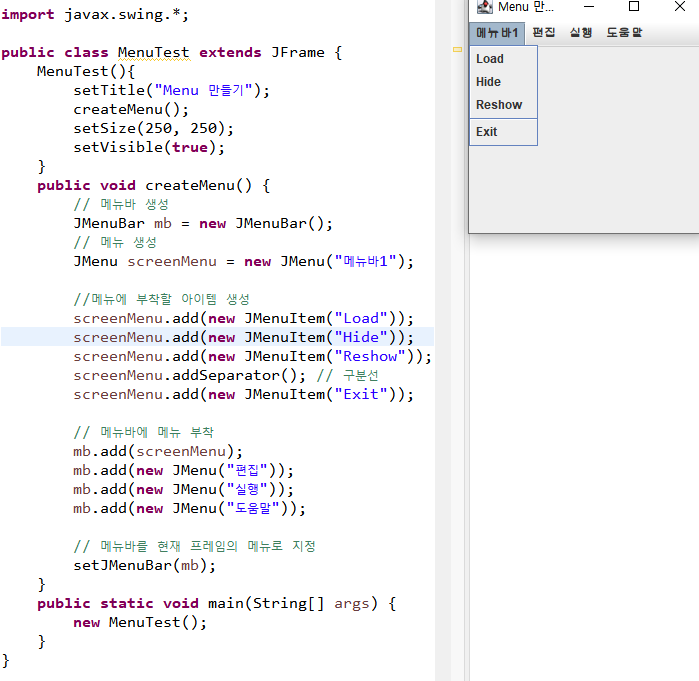Image resolution: width=699 pixels, height=681 pixels.
Task: Click the setJMenuBar(mb) code line
Action: point(145,566)
